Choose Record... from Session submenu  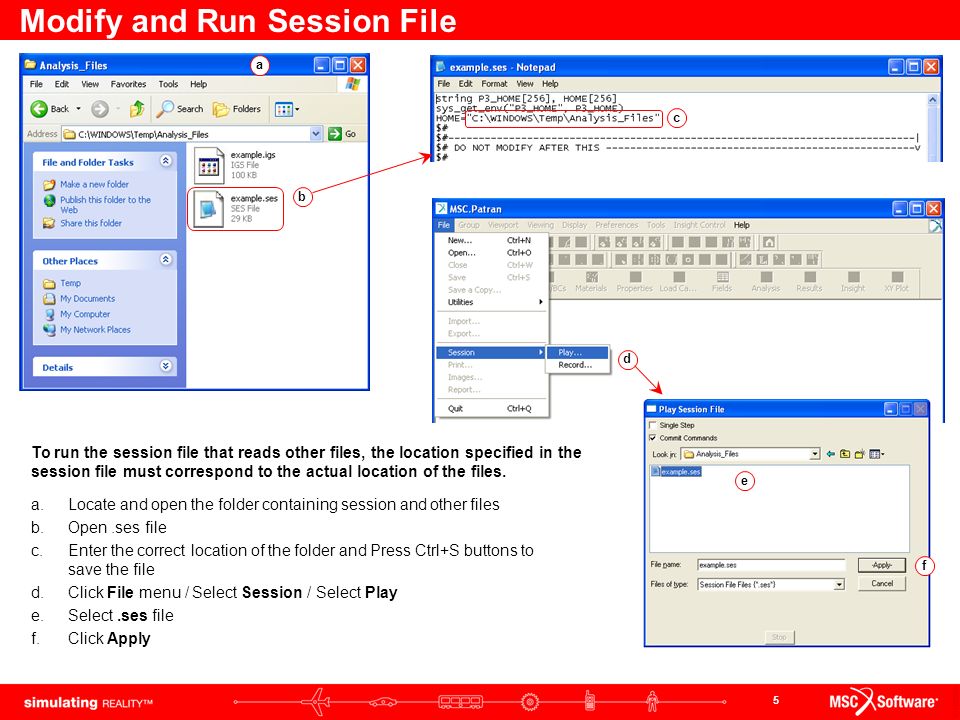[x=577, y=365]
